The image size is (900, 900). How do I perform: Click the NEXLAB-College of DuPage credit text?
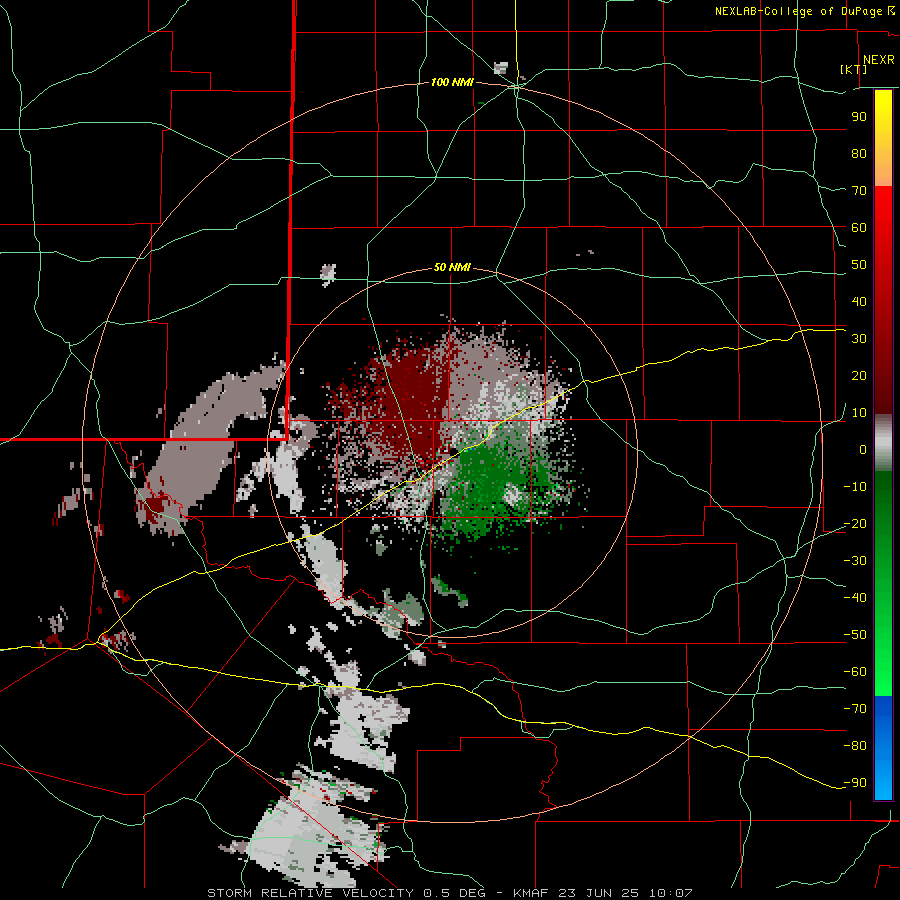click(799, 11)
